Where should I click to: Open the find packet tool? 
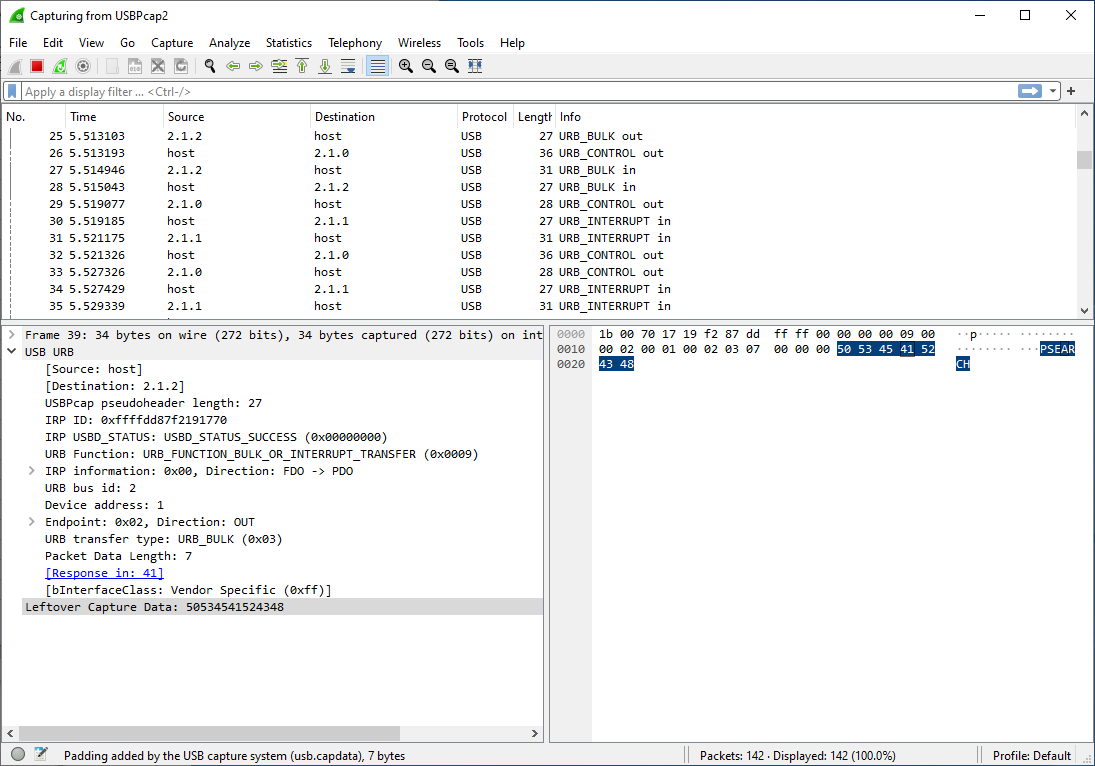[210, 66]
